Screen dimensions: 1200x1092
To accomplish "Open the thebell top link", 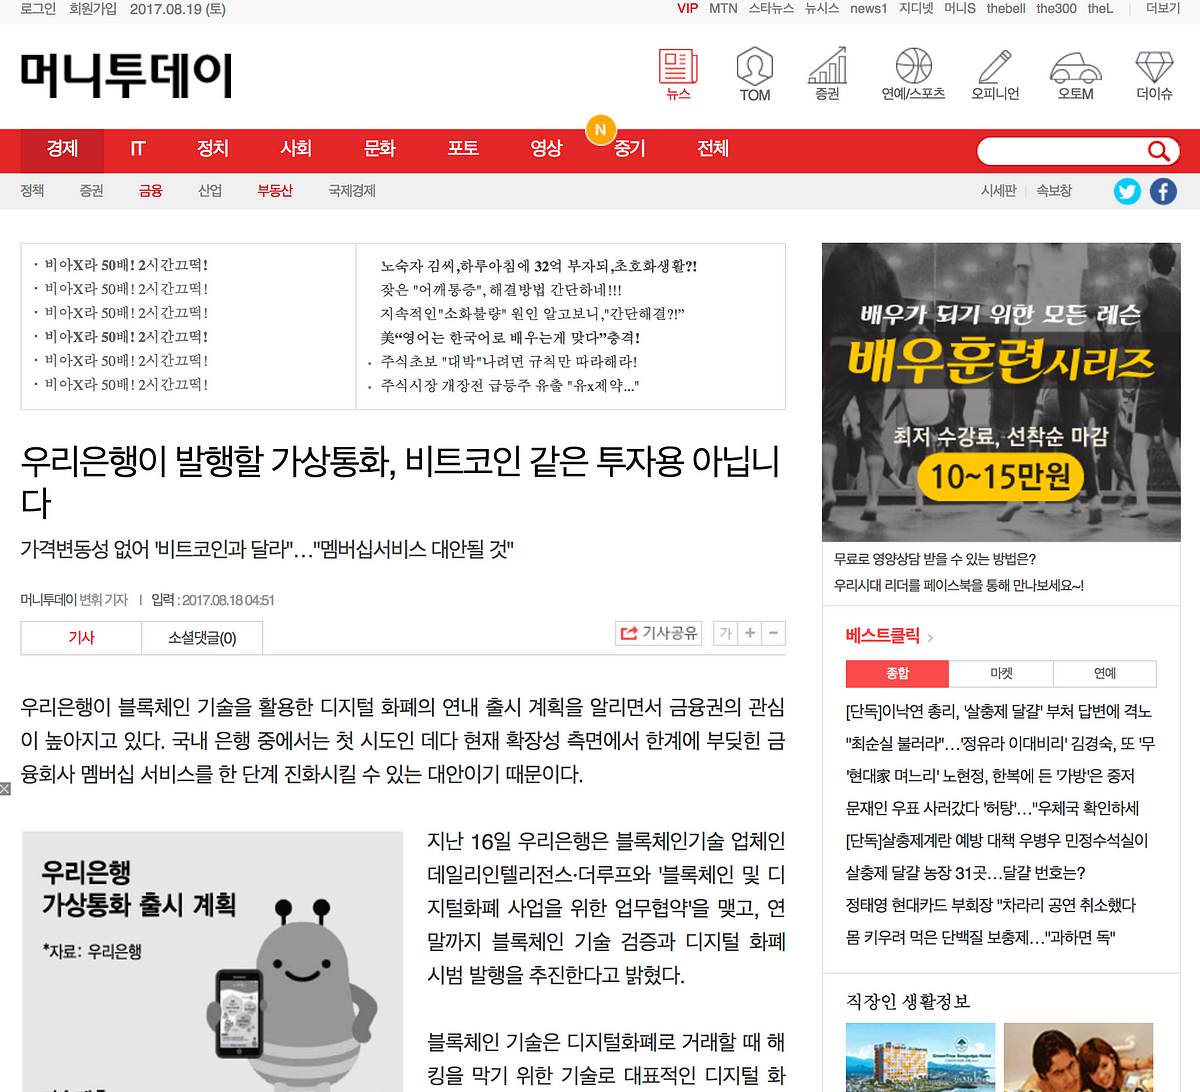I will [1006, 8].
